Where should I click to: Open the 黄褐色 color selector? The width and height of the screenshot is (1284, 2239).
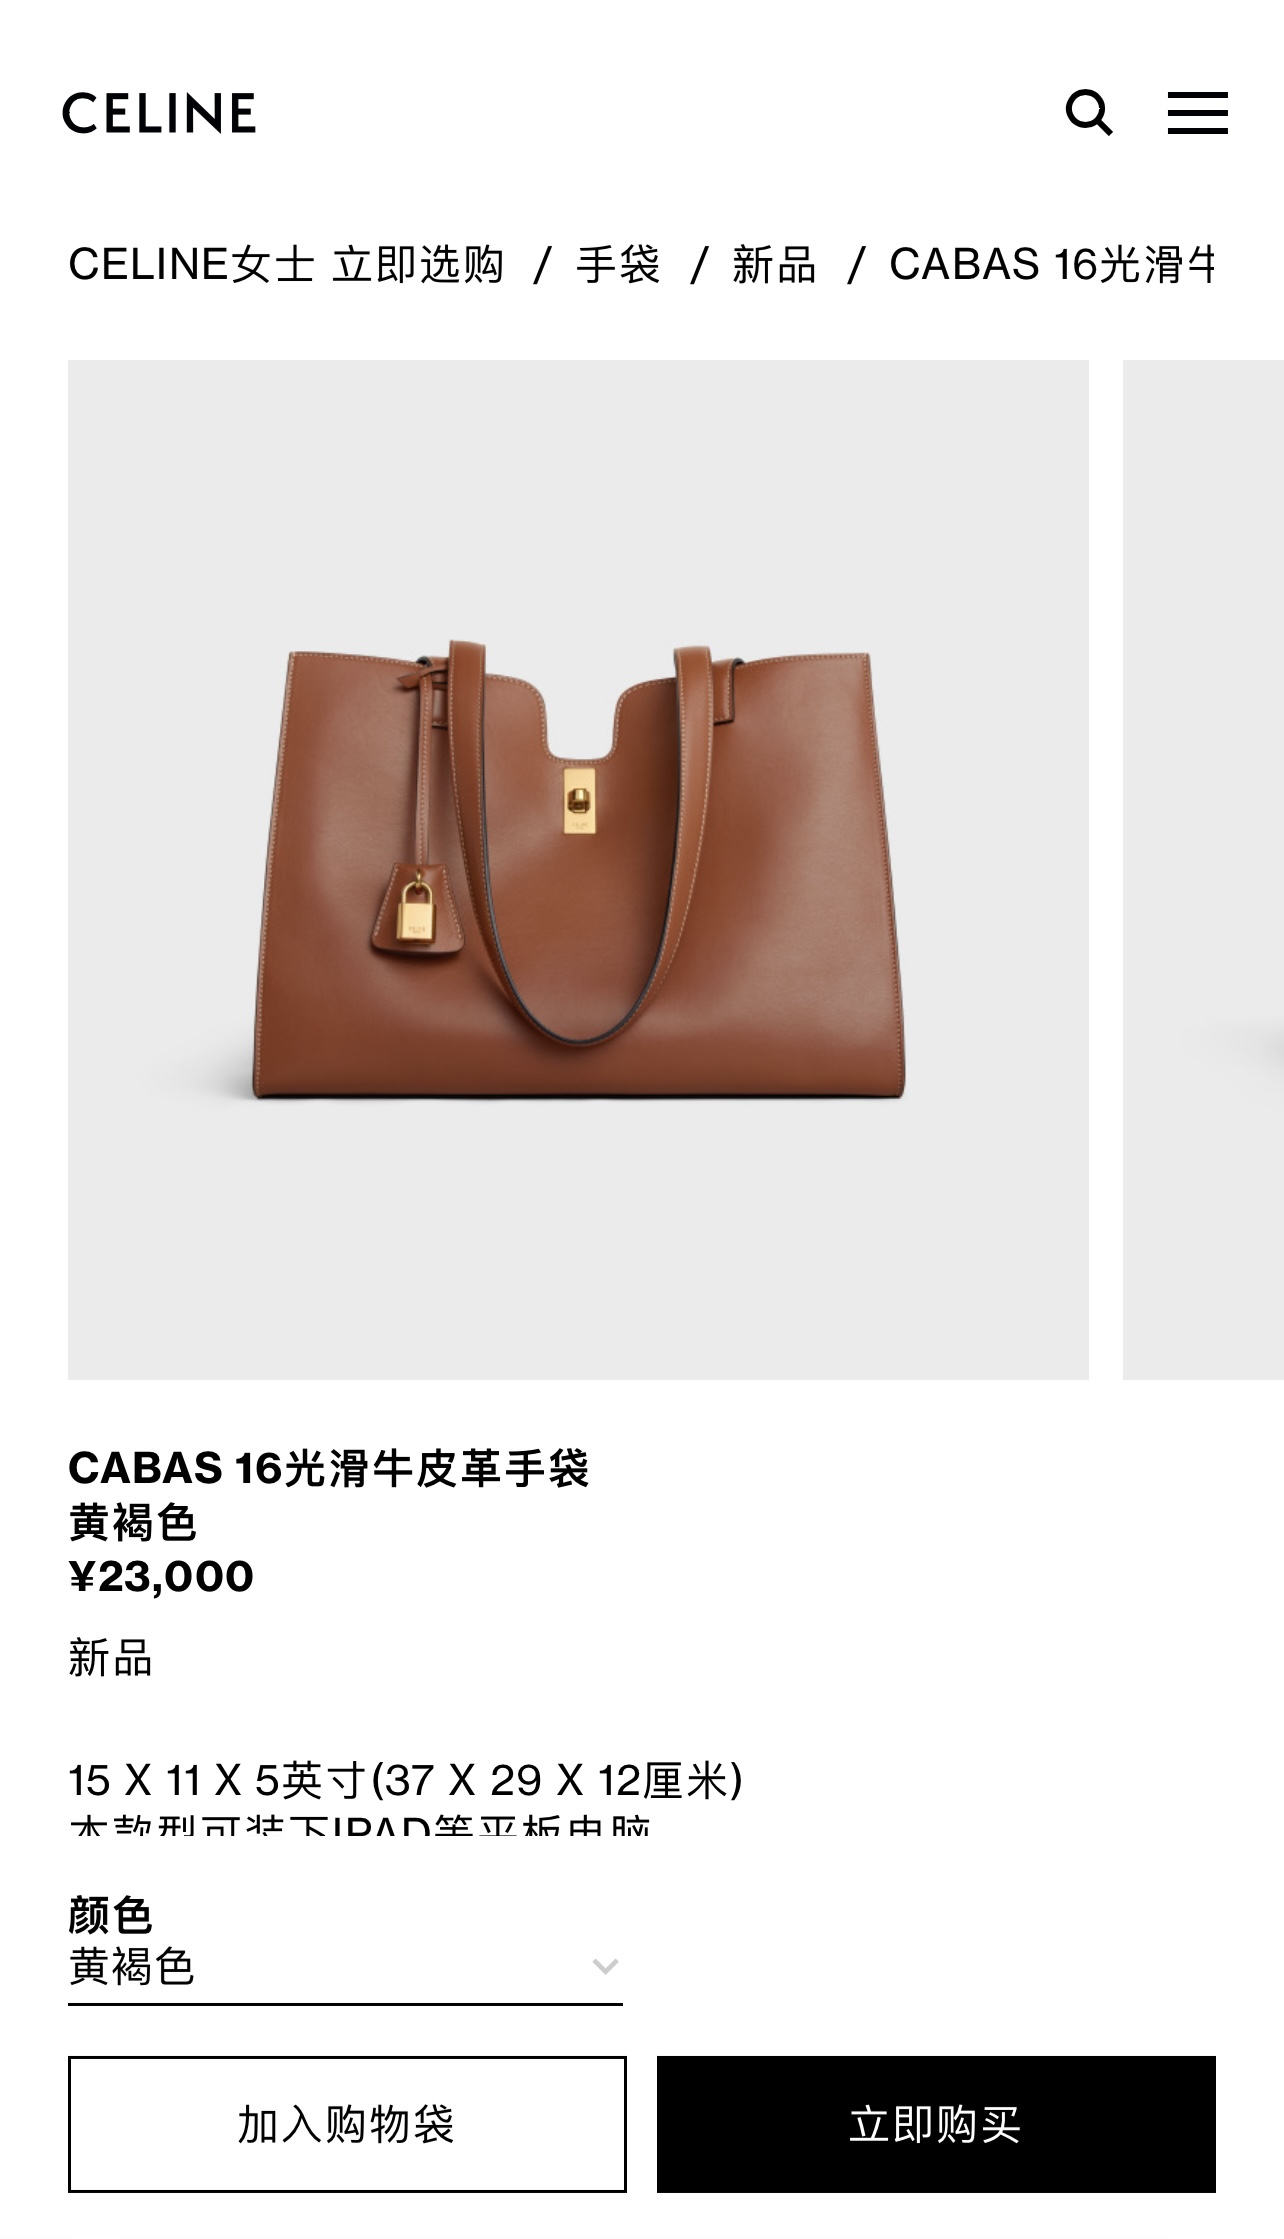click(345, 1967)
